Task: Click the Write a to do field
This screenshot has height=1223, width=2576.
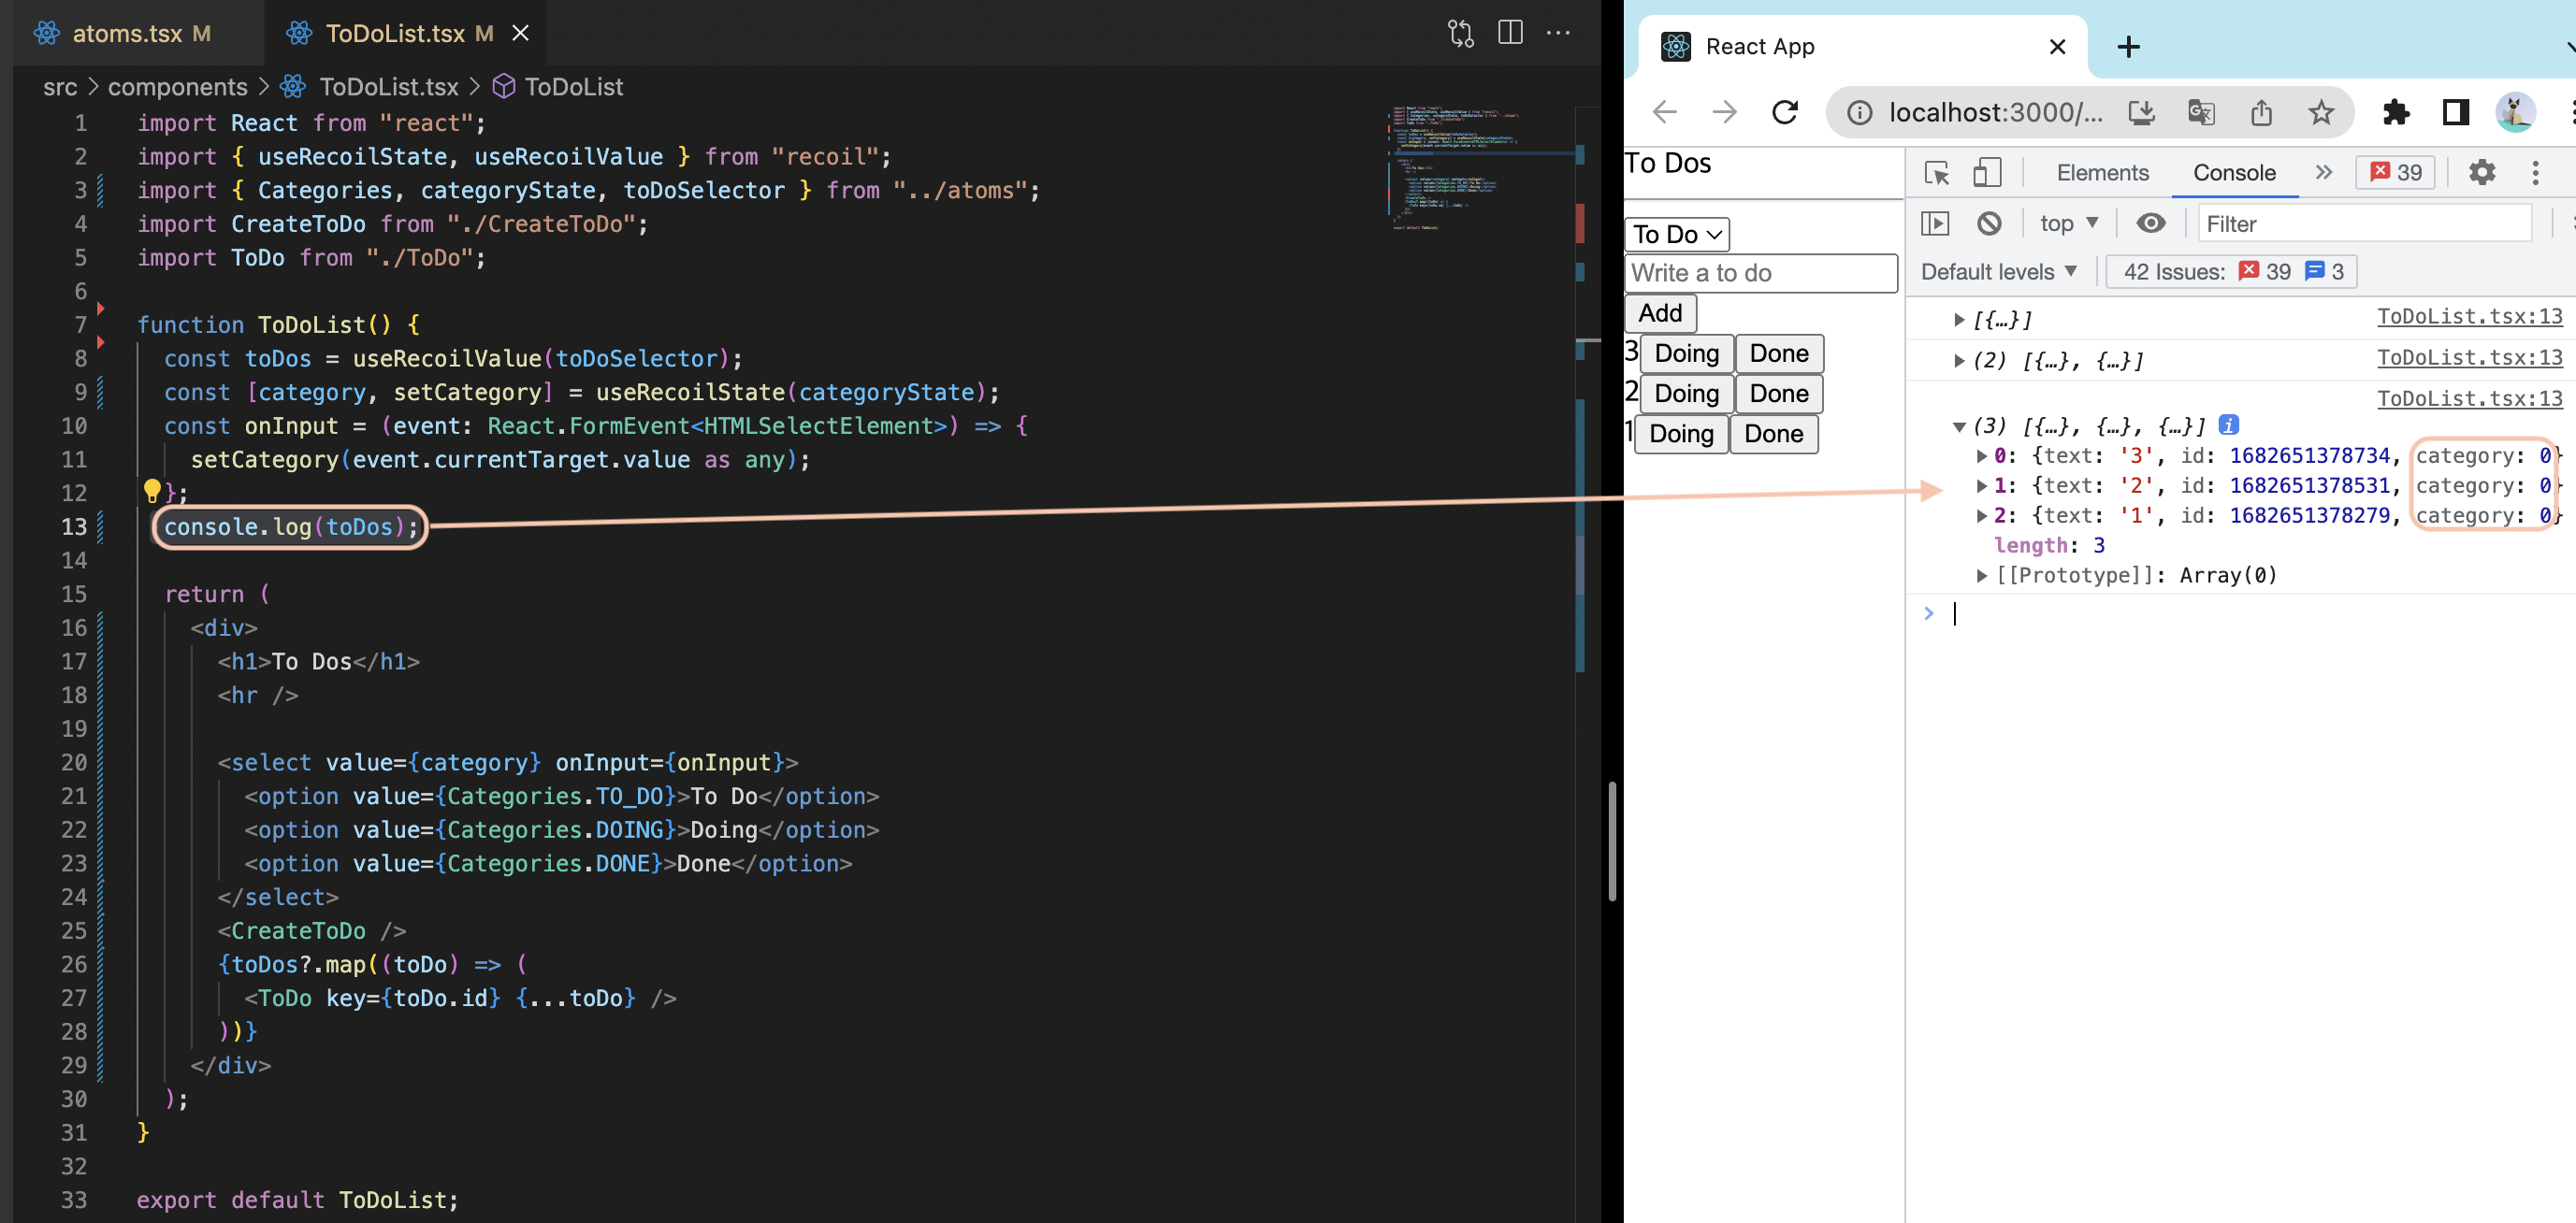Action: click(x=1760, y=273)
